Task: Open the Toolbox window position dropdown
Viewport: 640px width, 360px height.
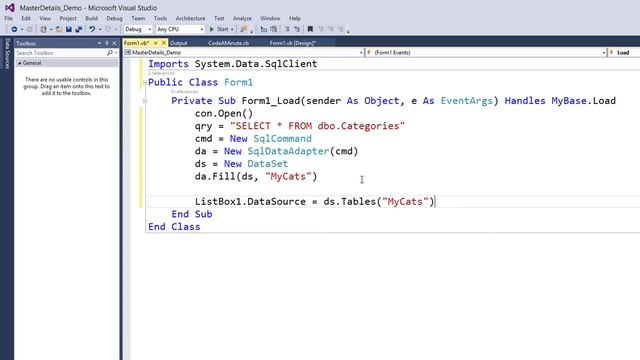Action: tap(99, 43)
